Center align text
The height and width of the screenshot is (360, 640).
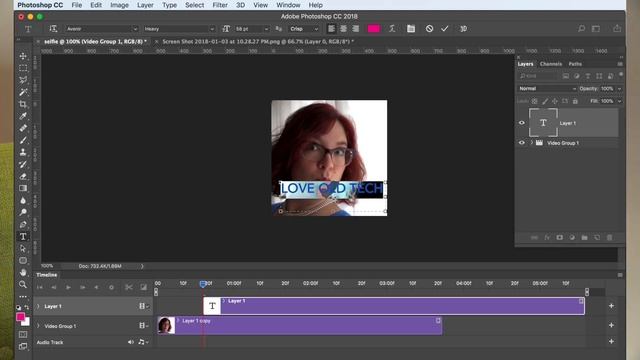coord(344,29)
